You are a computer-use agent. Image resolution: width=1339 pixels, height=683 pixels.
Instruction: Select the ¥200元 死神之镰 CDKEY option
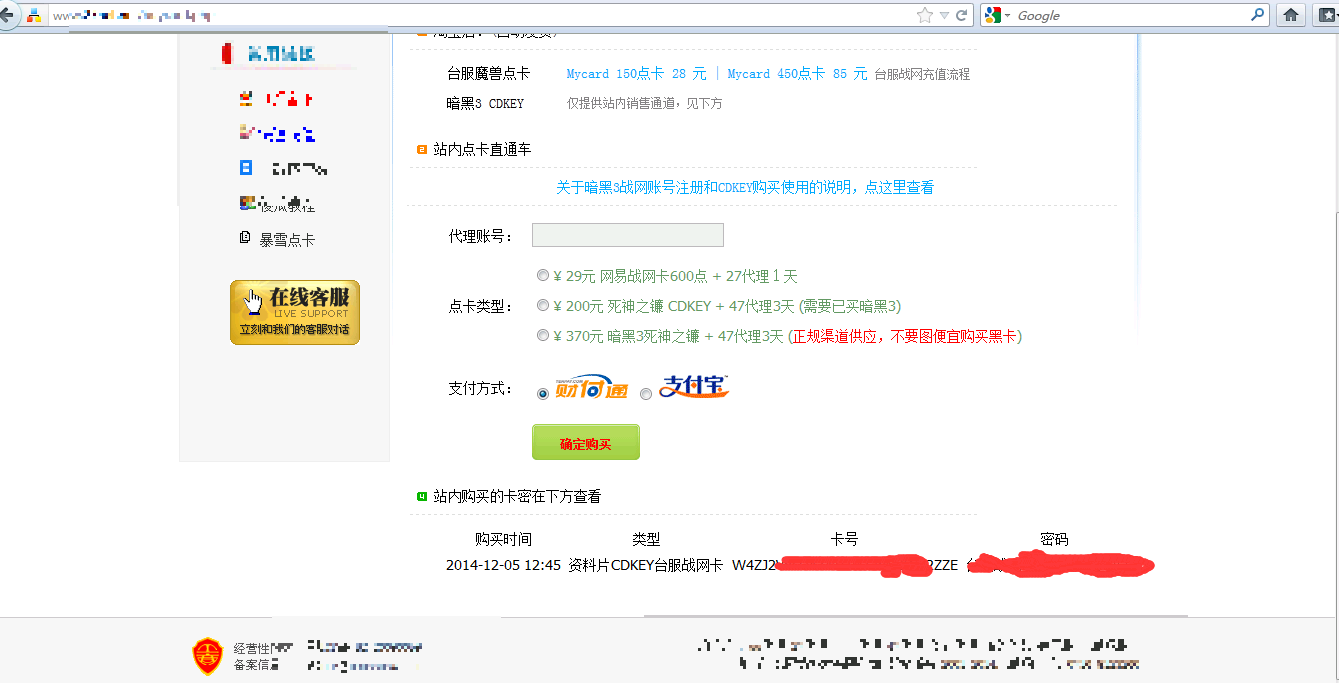[543, 306]
